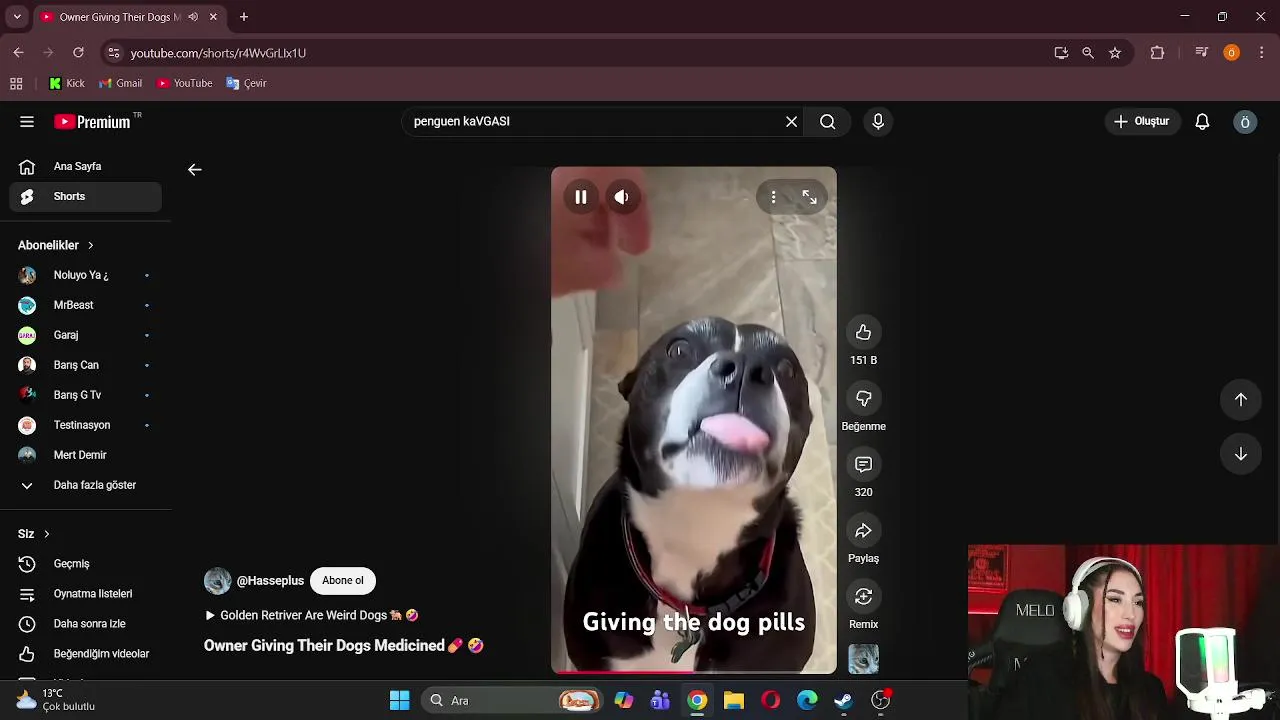
Task: Open Geçmiş watch history
Action: pos(86,564)
